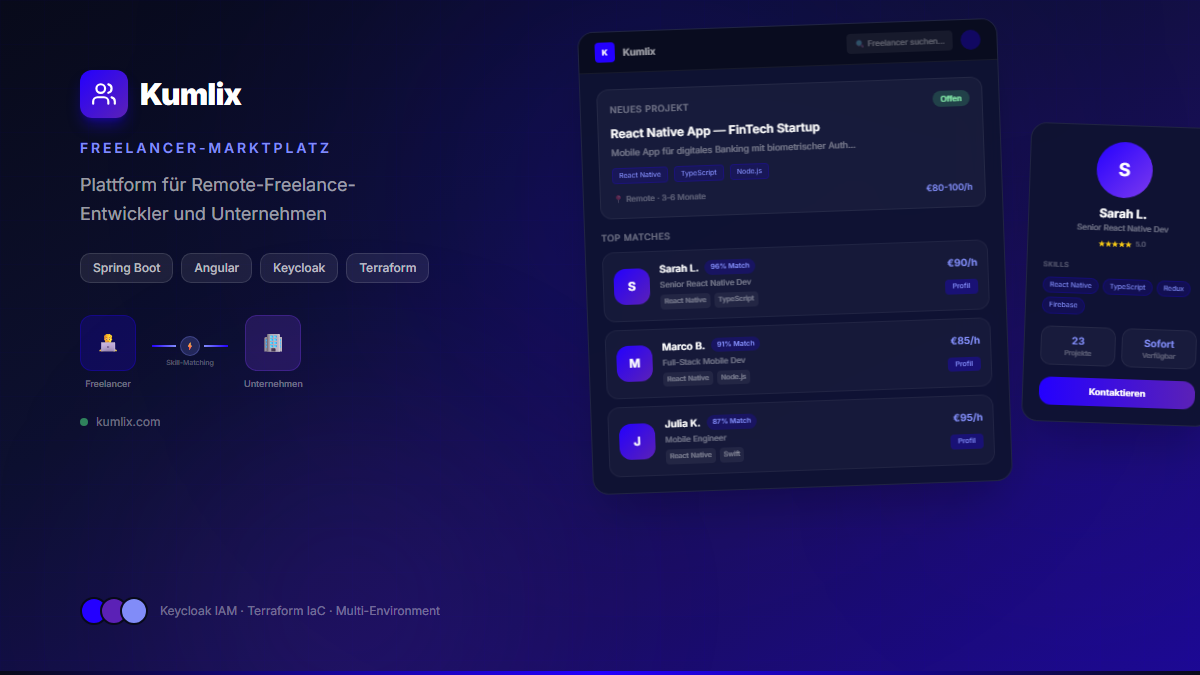Viewport: 1200px width, 675px height.
Task: Select the Keycloak tag
Action: click(x=299, y=268)
